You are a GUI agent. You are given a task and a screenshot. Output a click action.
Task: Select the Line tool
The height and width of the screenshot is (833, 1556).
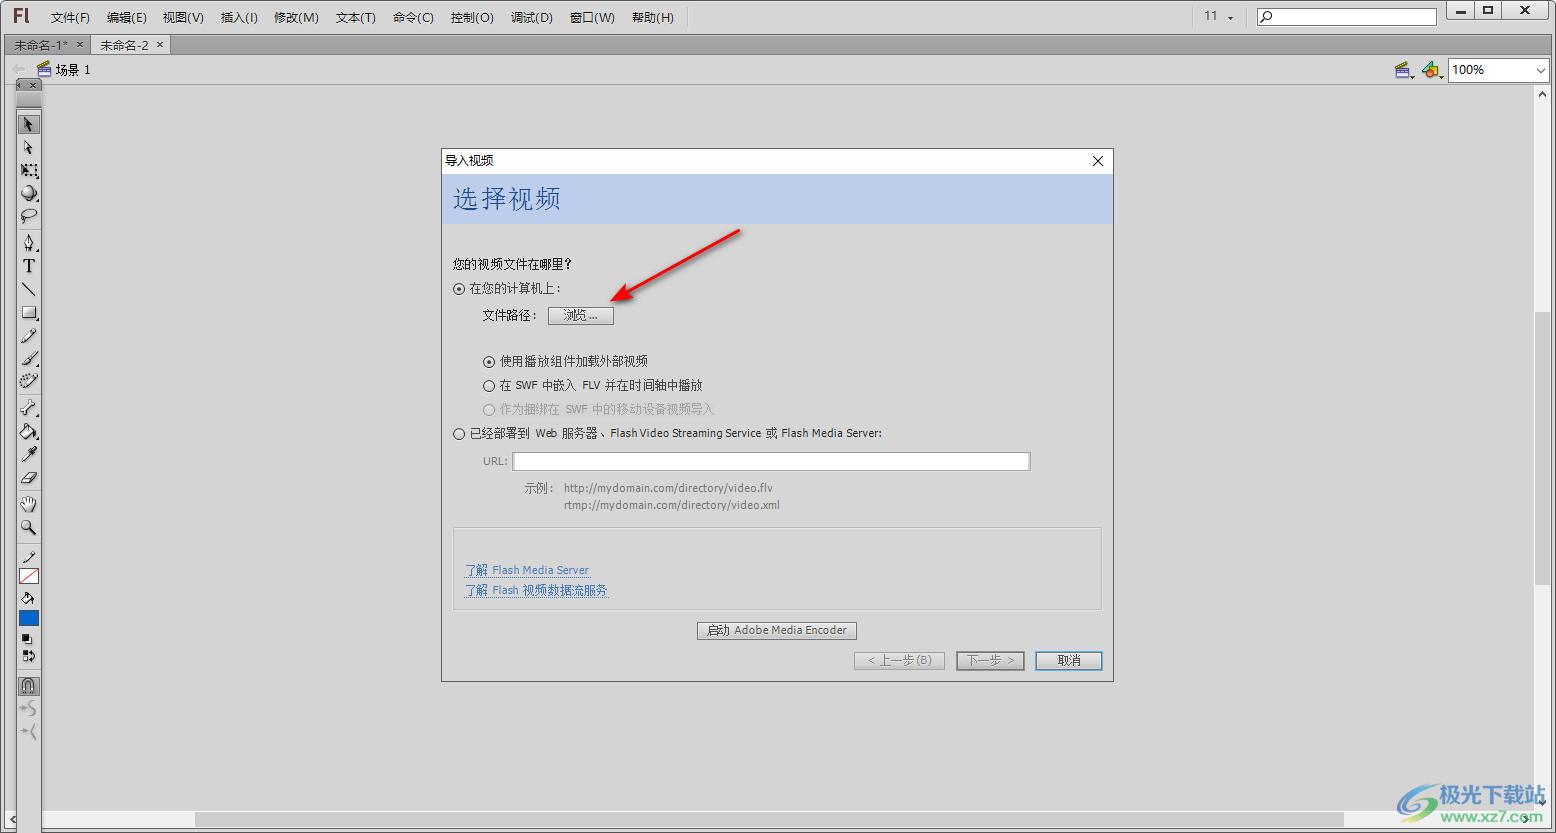(x=29, y=289)
